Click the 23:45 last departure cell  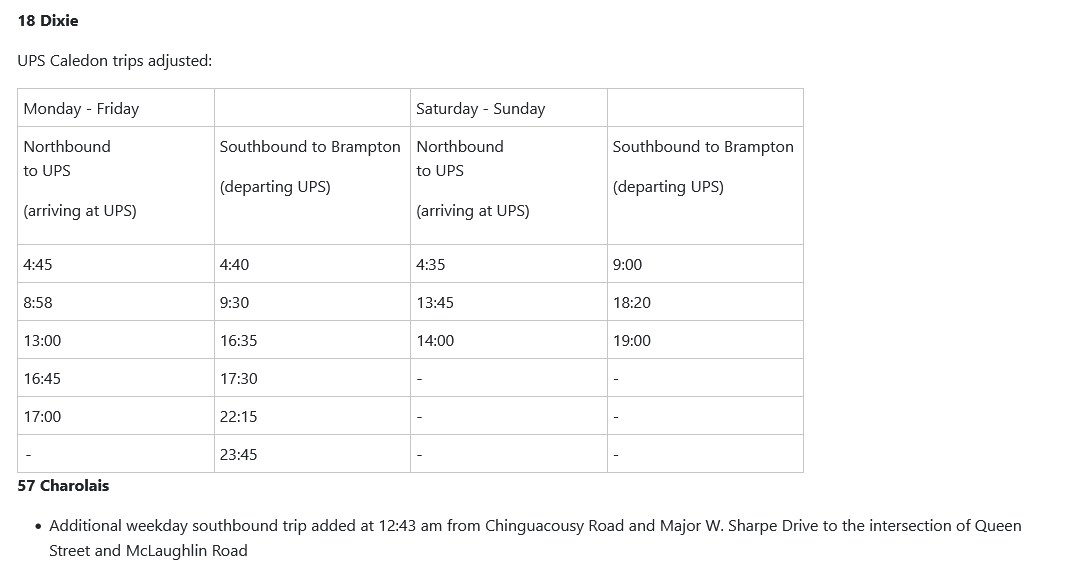pos(239,455)
